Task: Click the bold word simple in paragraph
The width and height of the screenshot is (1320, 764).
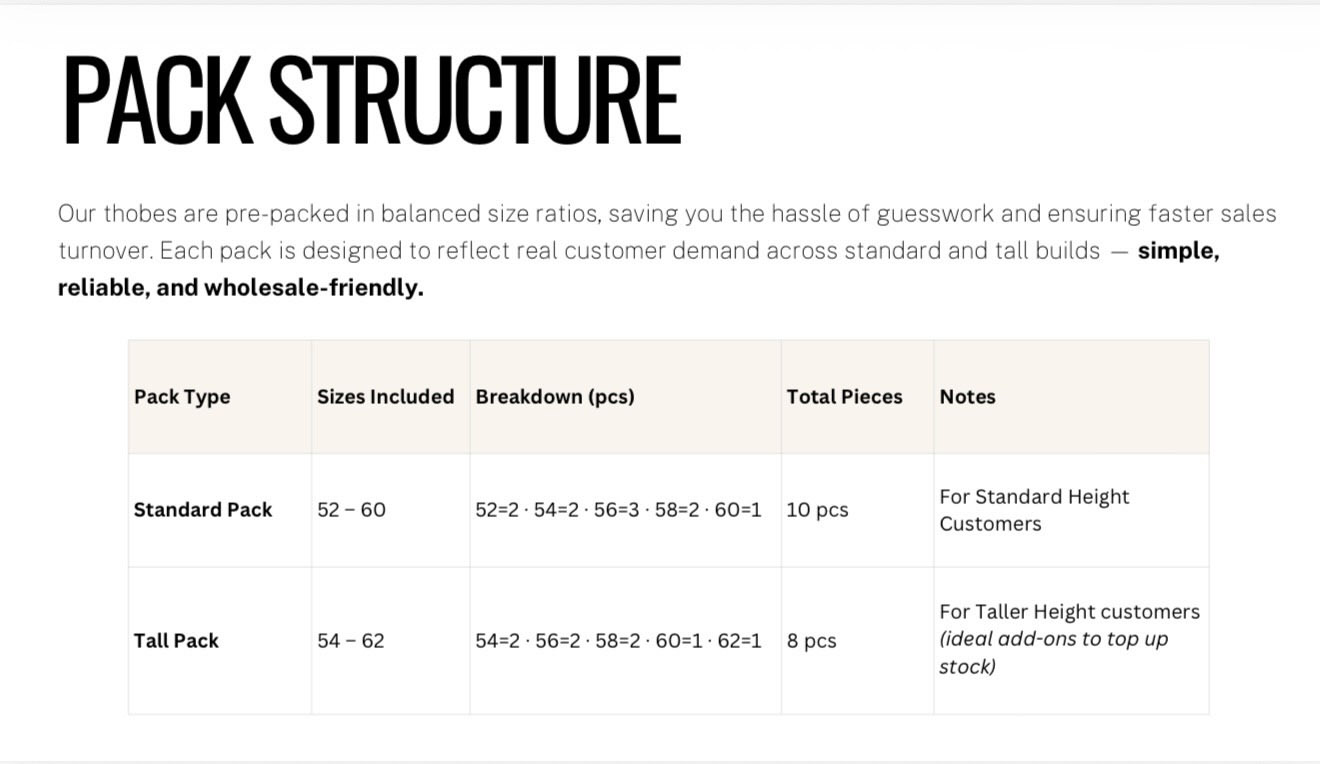Action: tap(1177, 251)
